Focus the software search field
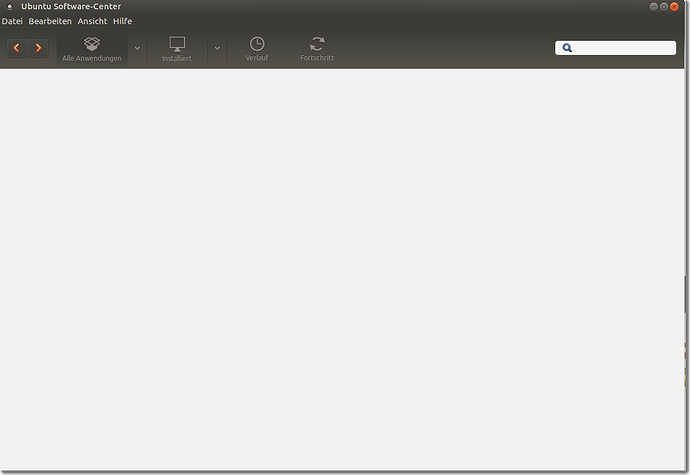Image resolution: width=690 pixels, height=475 pixels. 615,48
